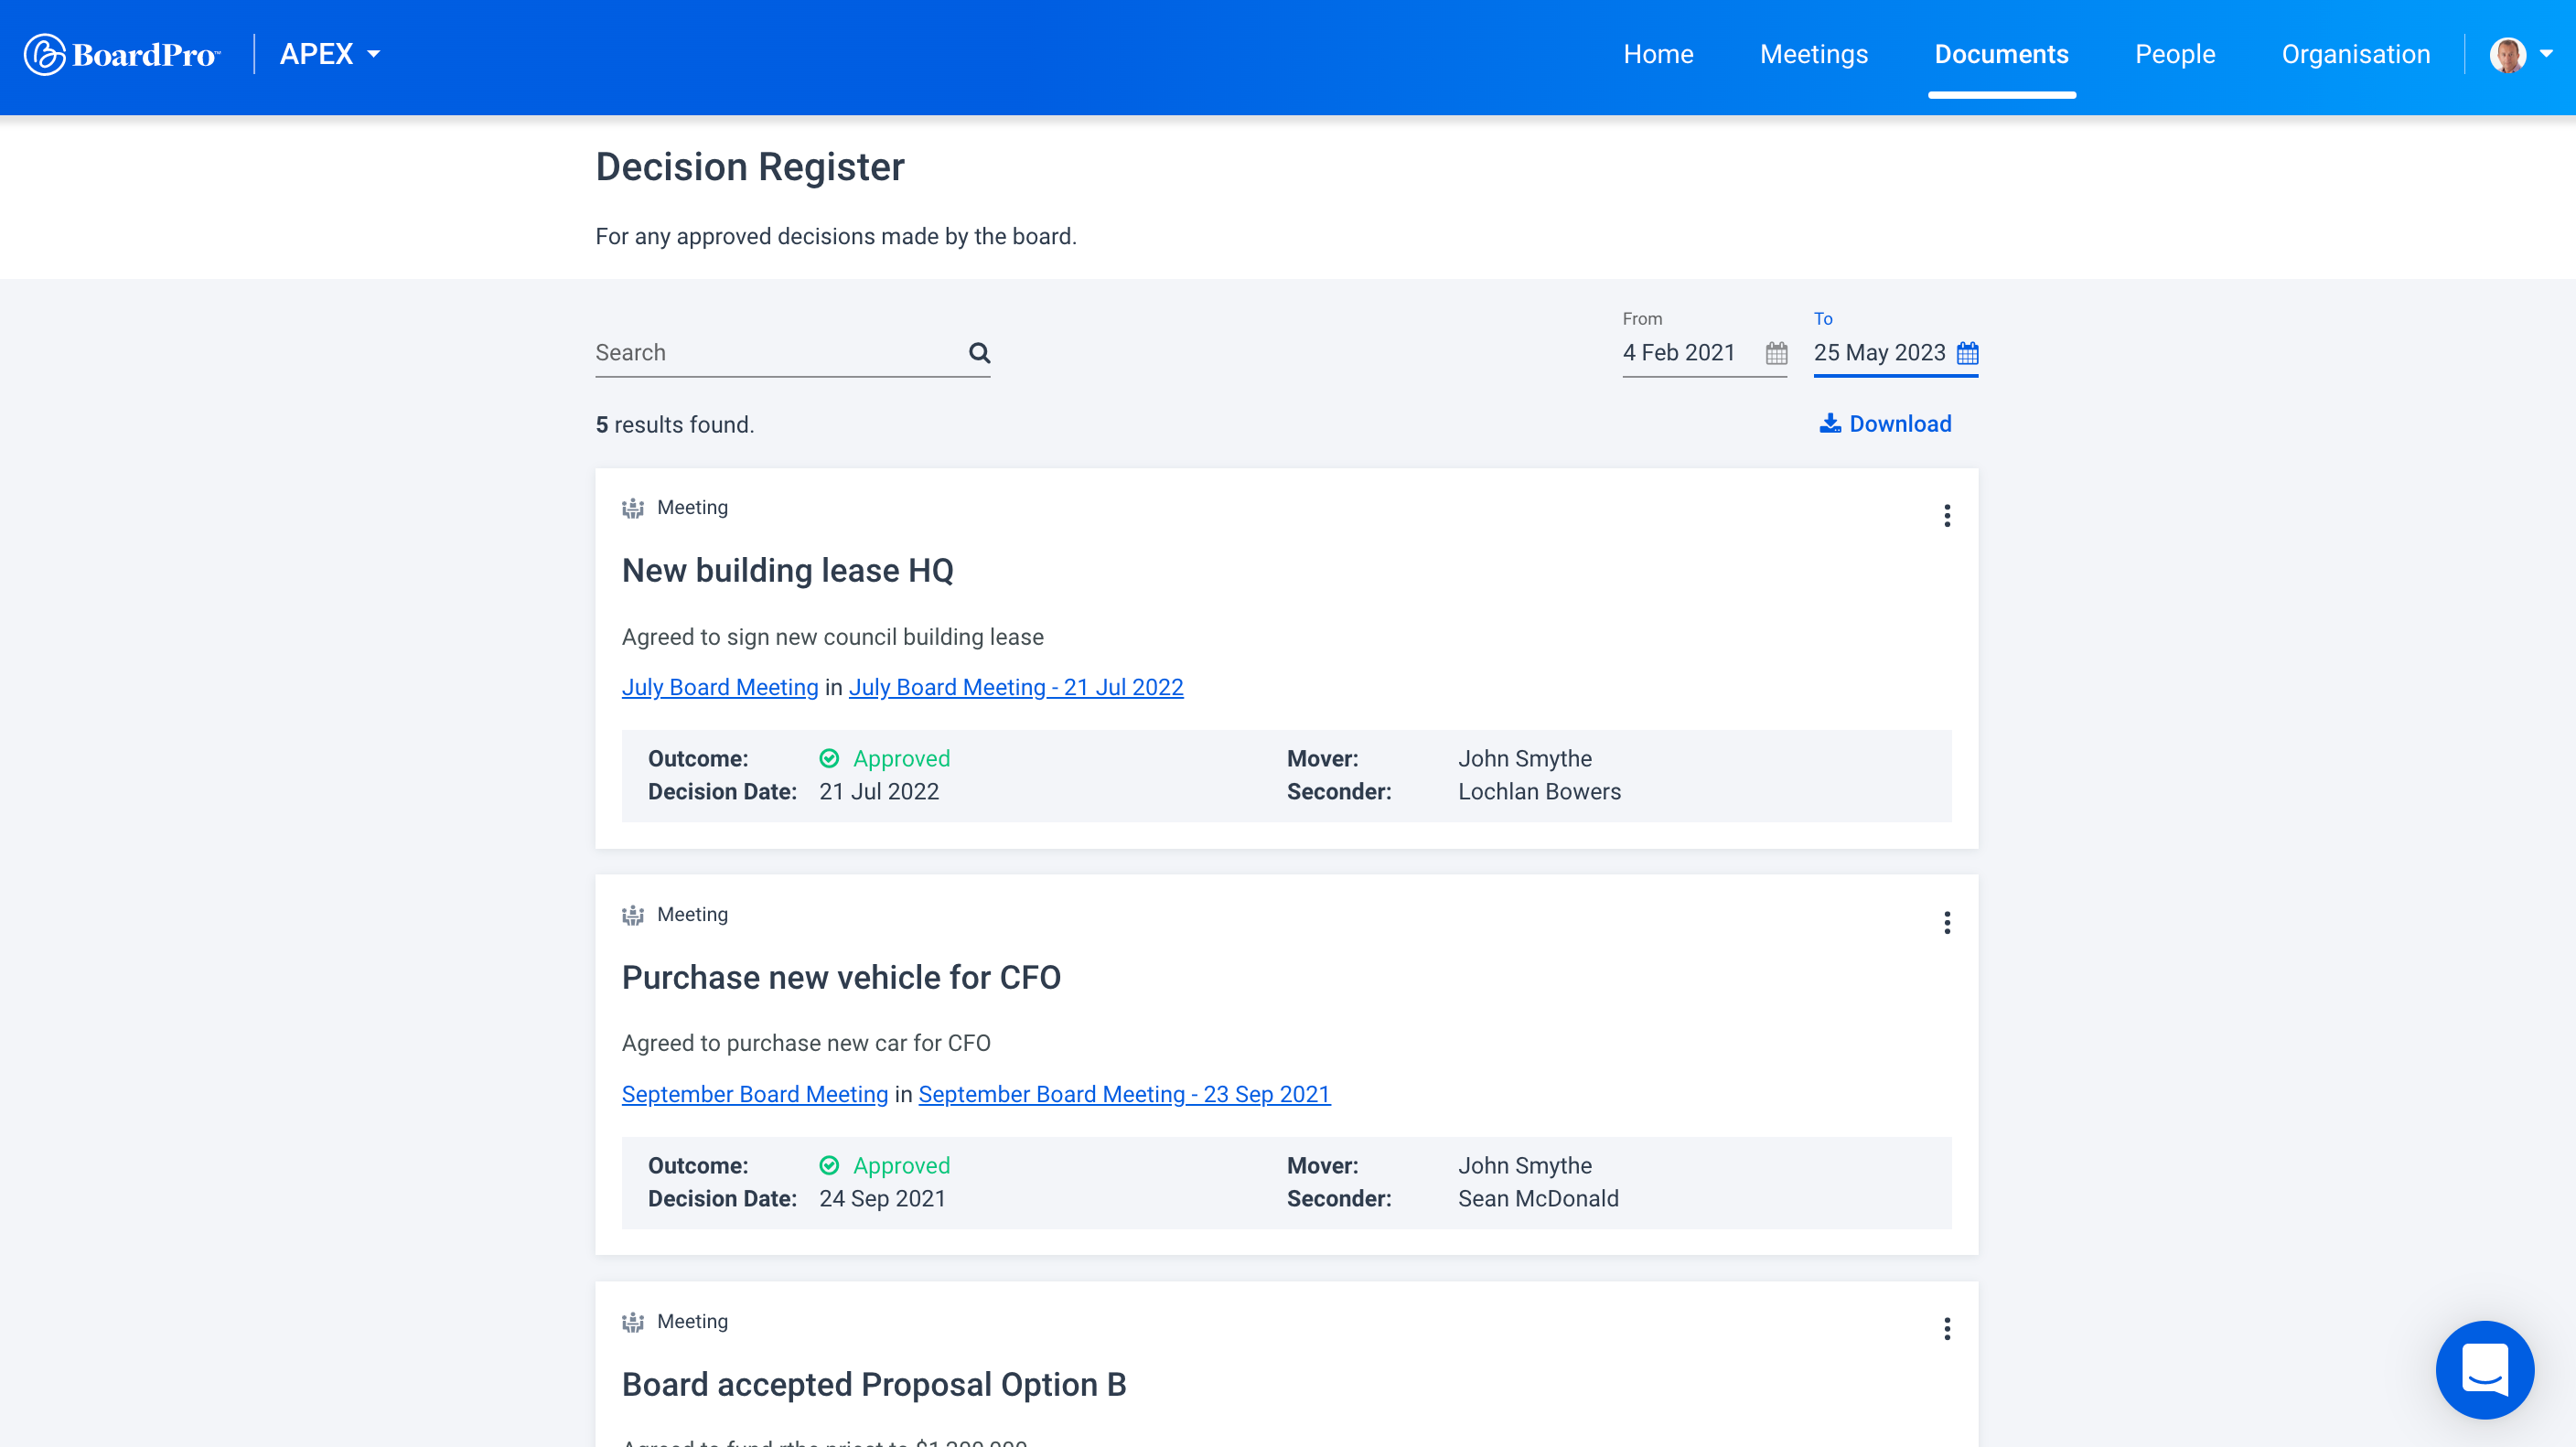Click the search icon to search decisions
This screenshot has width=2576, height=1447.
coord(980,352)
